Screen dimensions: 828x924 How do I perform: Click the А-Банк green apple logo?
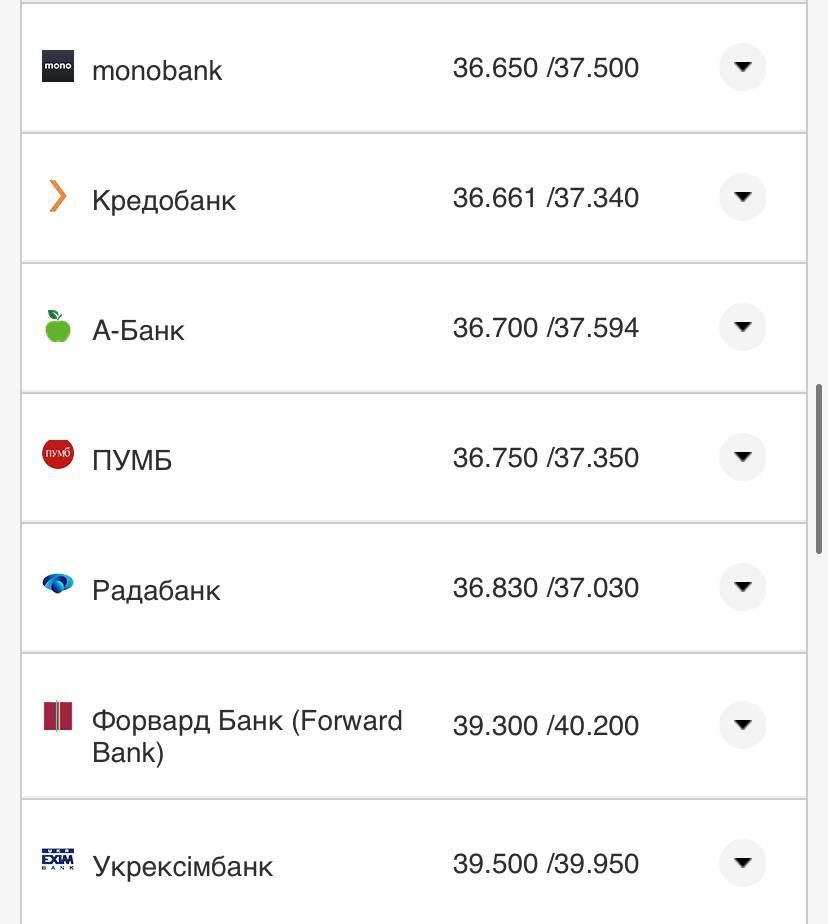tap(58, 326)
